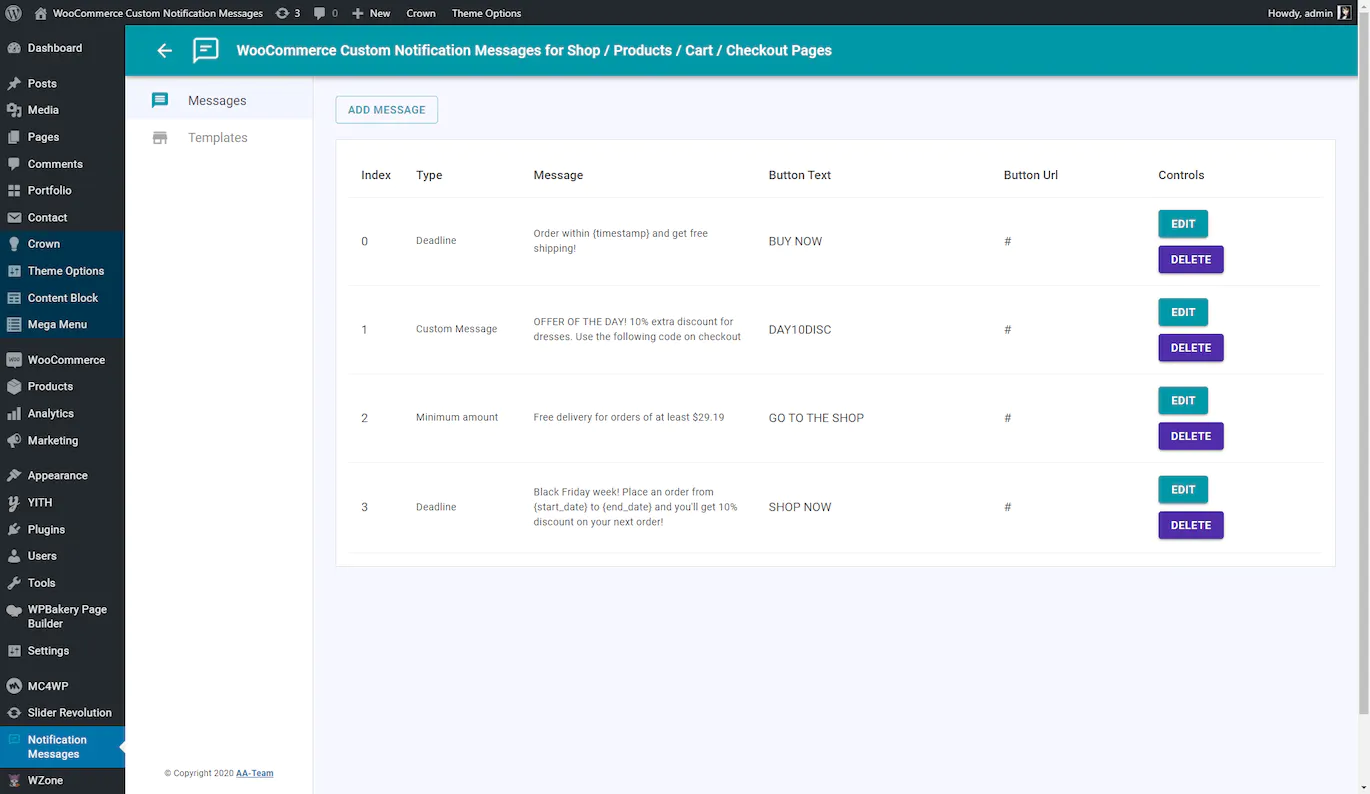Click the Users sidebar icon
This screenshot has width=1370, height=794.
(14, 556)
